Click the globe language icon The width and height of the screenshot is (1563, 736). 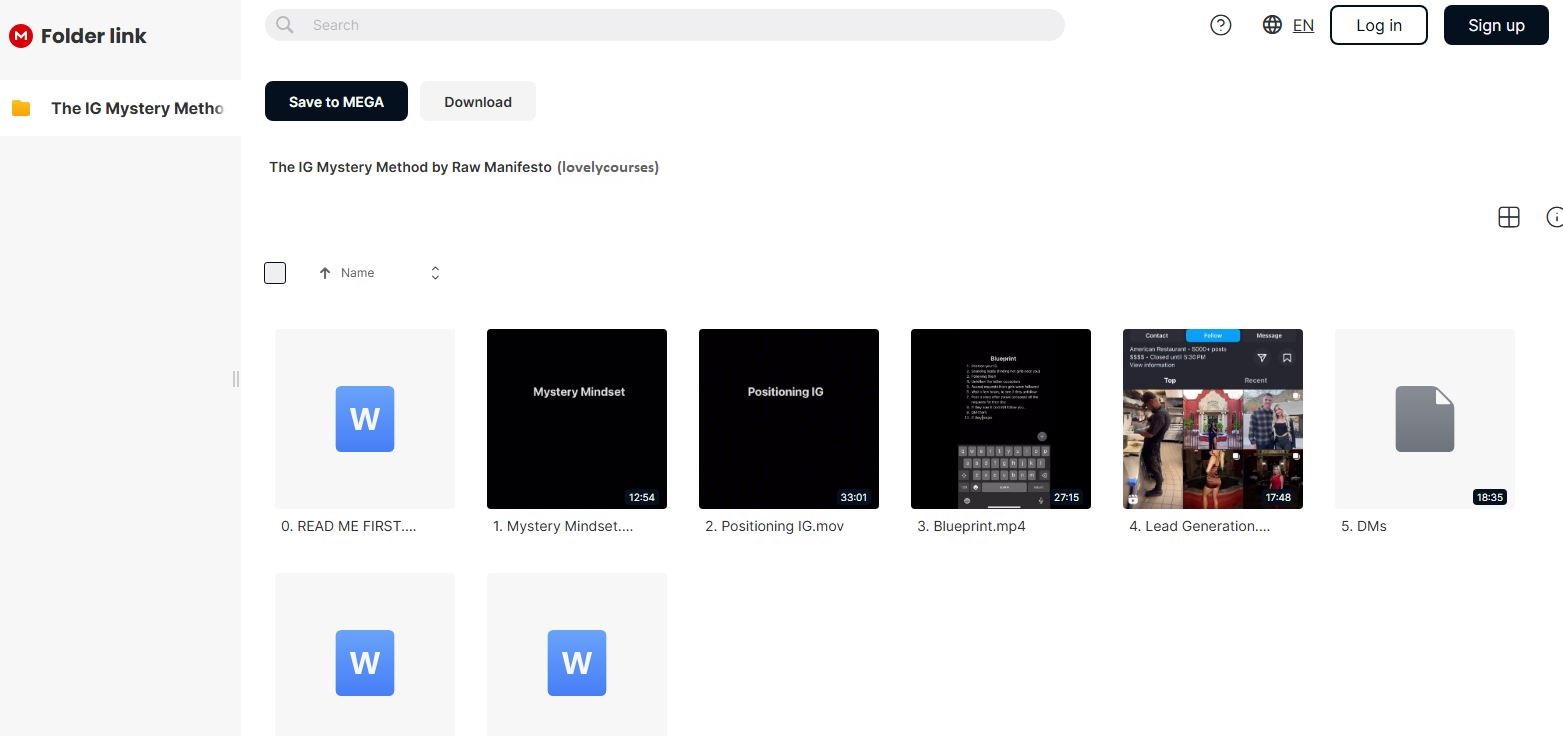pos(1272,25)
